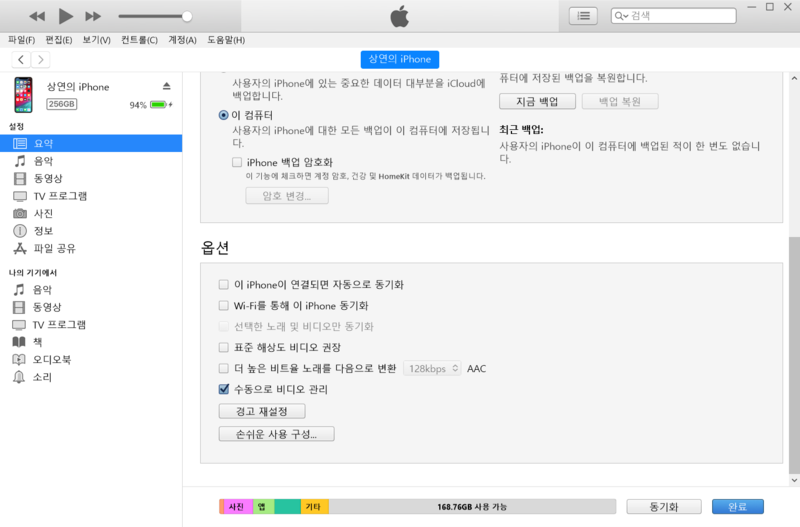800x527 pixels.
Task: Focus the 검색 search field
Action: (x=673, y=16)
